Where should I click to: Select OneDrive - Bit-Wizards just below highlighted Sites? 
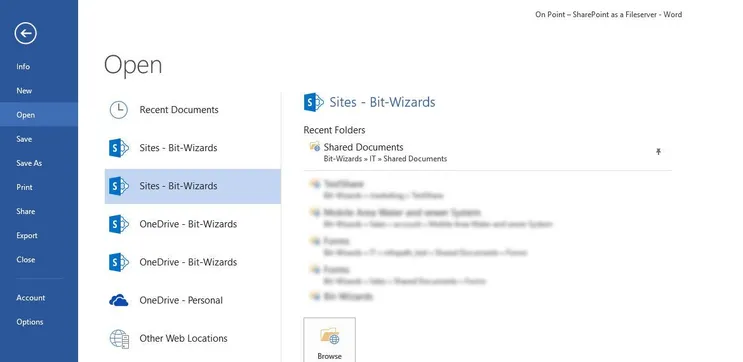tap(192, 224)
